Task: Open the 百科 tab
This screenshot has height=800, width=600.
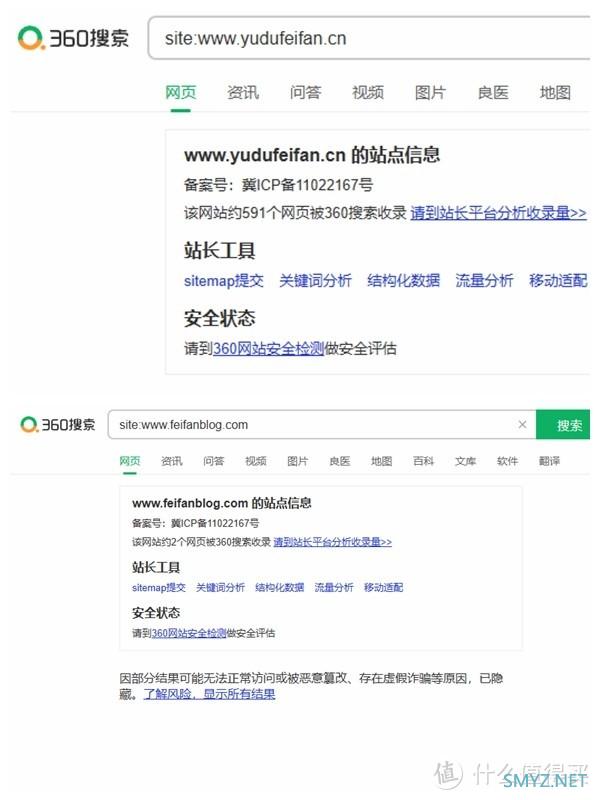Action: pos(423,461)
